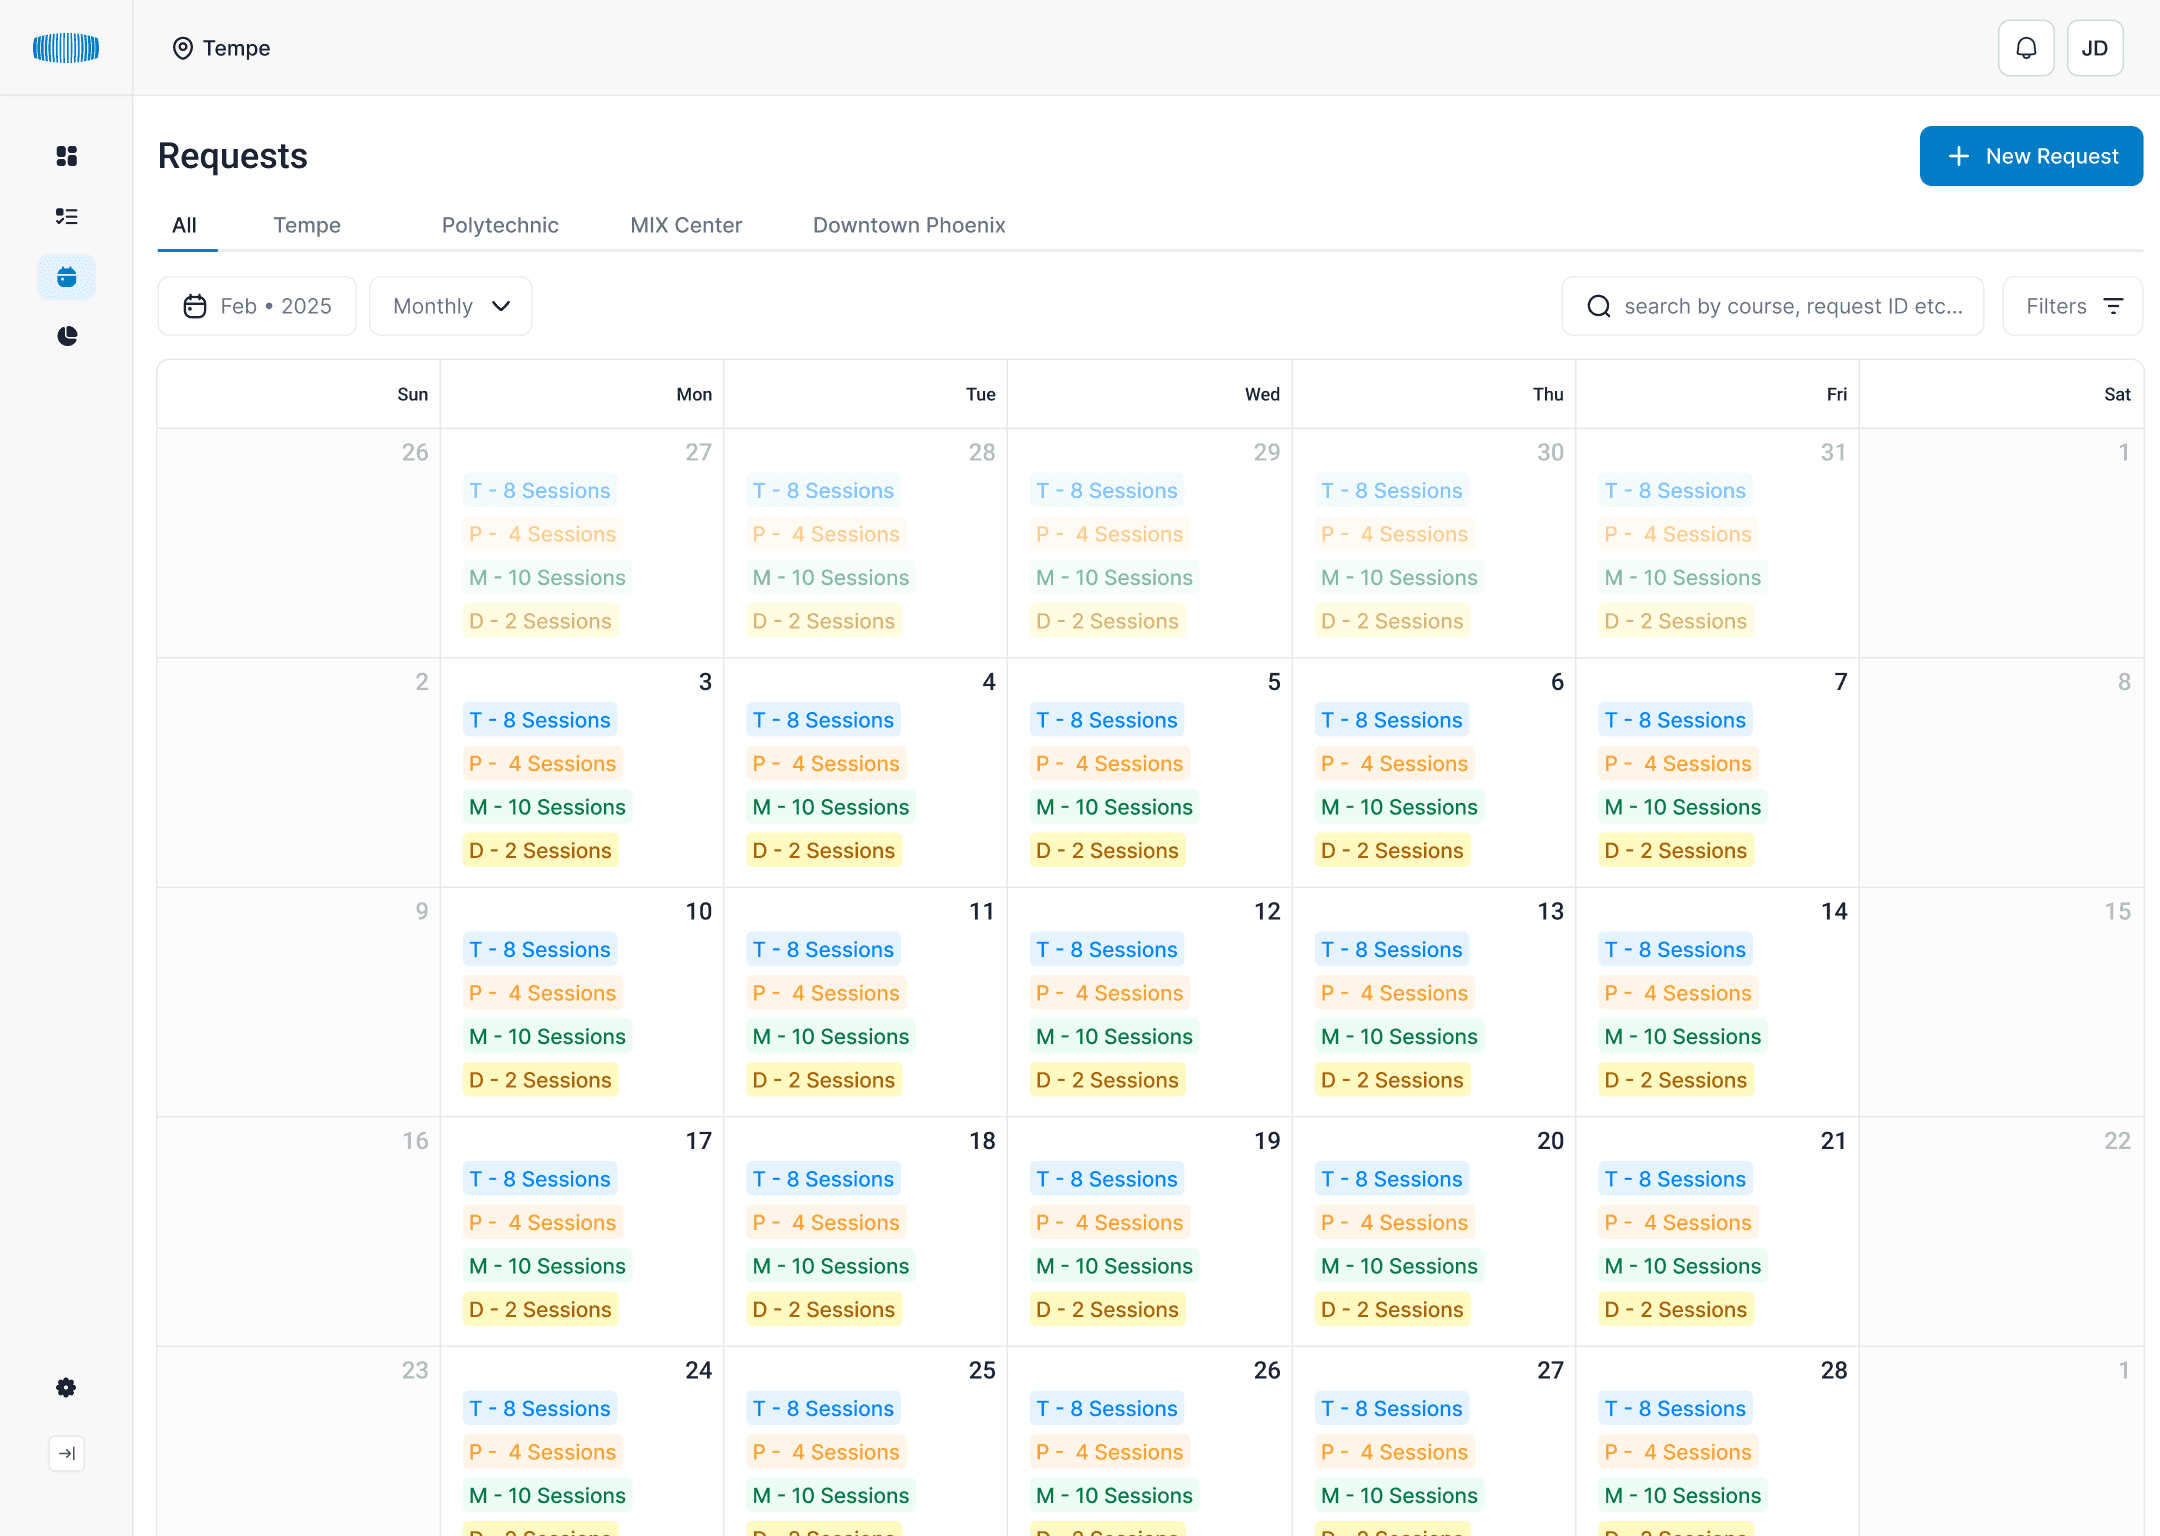
Task: Select the Downtown Phoenix tab
Action: point(909,225)
